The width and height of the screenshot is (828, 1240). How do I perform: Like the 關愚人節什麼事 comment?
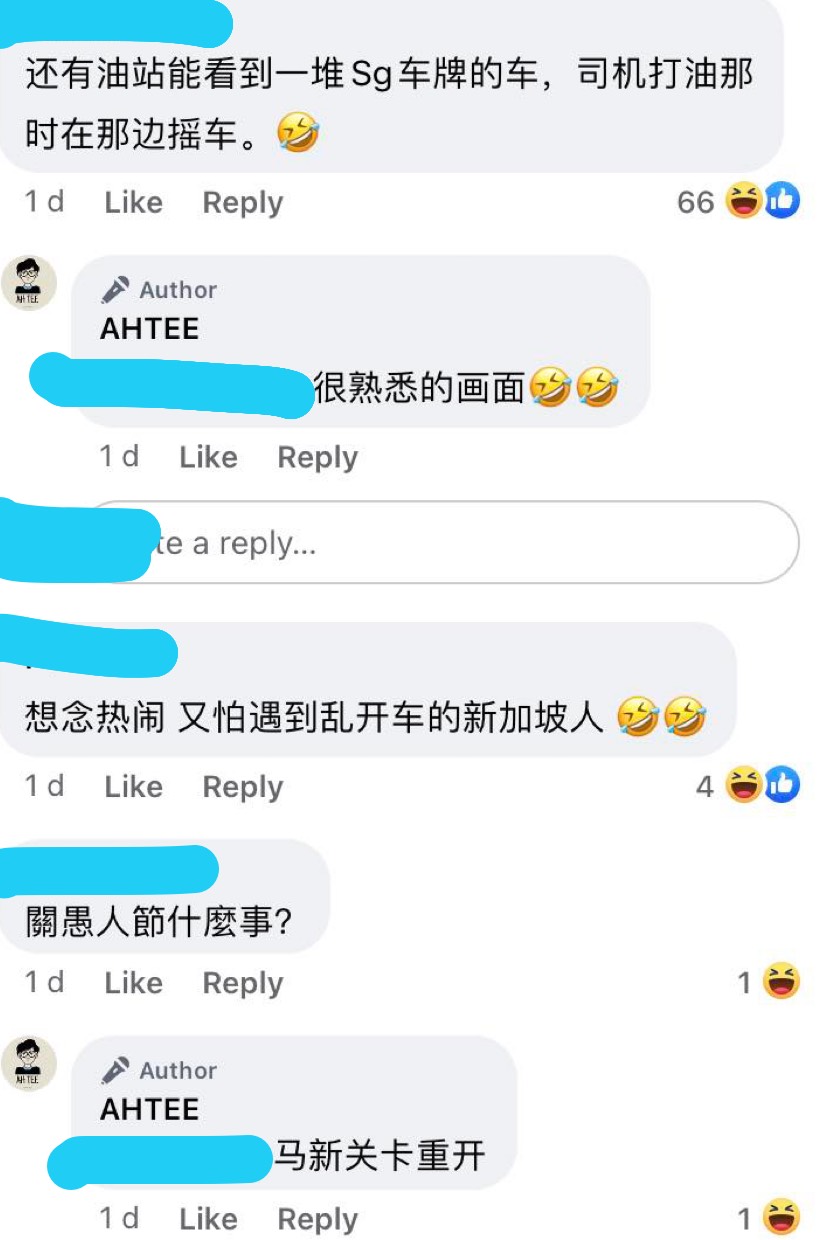tap(133, 983)
